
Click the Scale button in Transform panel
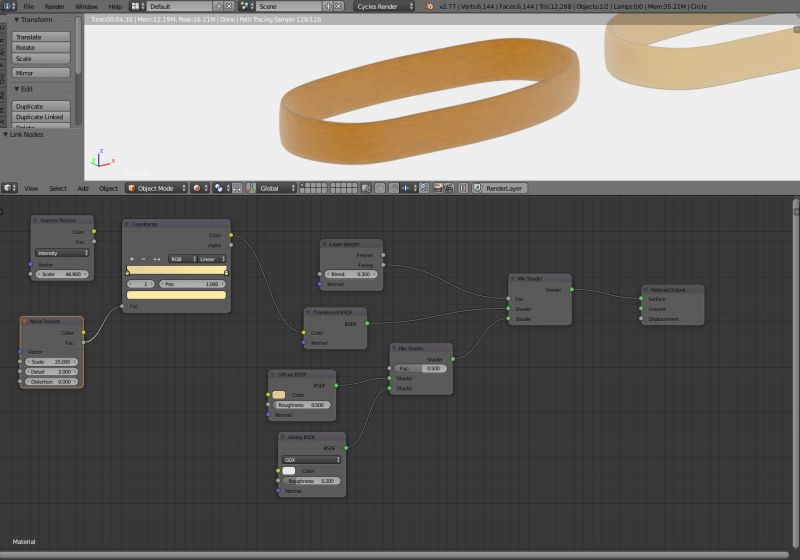(x=41, y=58)
